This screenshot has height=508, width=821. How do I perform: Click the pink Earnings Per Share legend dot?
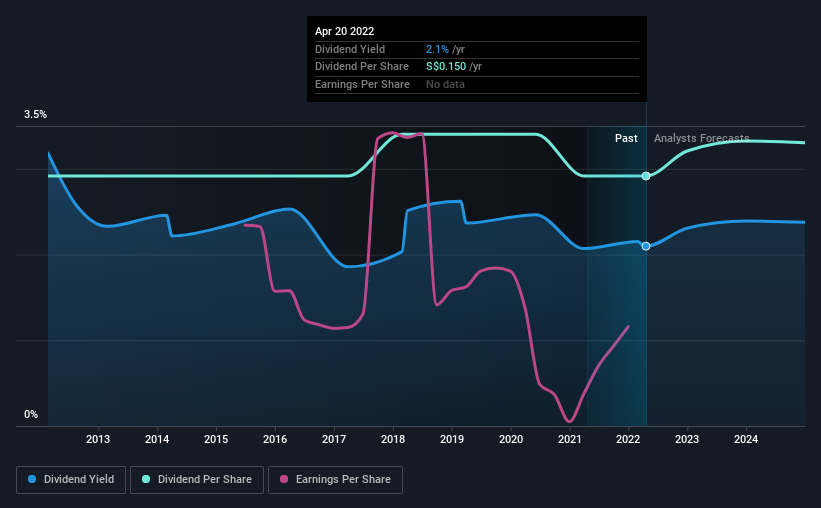click(284, 479)
